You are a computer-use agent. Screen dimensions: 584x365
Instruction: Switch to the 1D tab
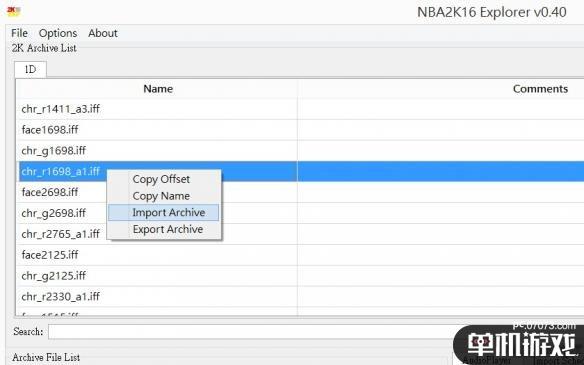[30, 70]
